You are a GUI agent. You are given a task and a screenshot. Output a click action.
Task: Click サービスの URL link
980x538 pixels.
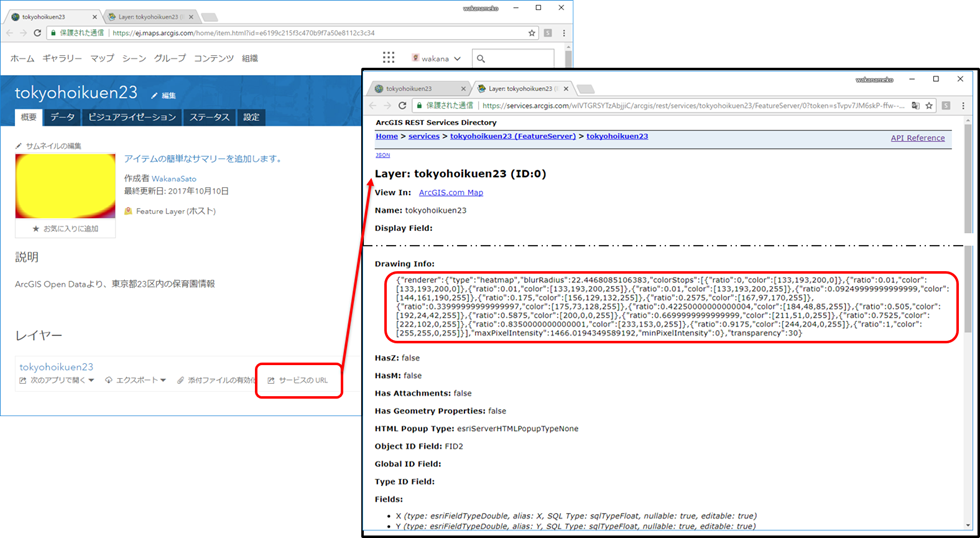click(x=298, y=380)
